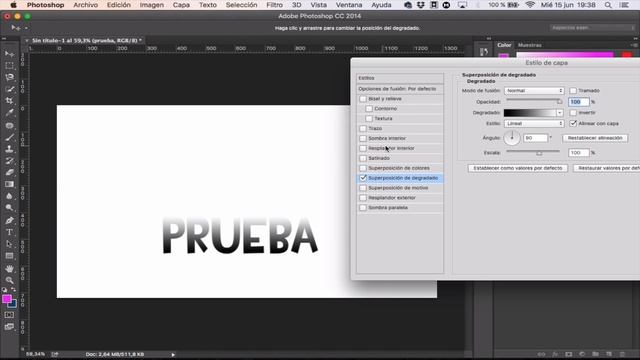640x360 pixels.
Task: Open the Ventana menu
Action: point(349,5)
